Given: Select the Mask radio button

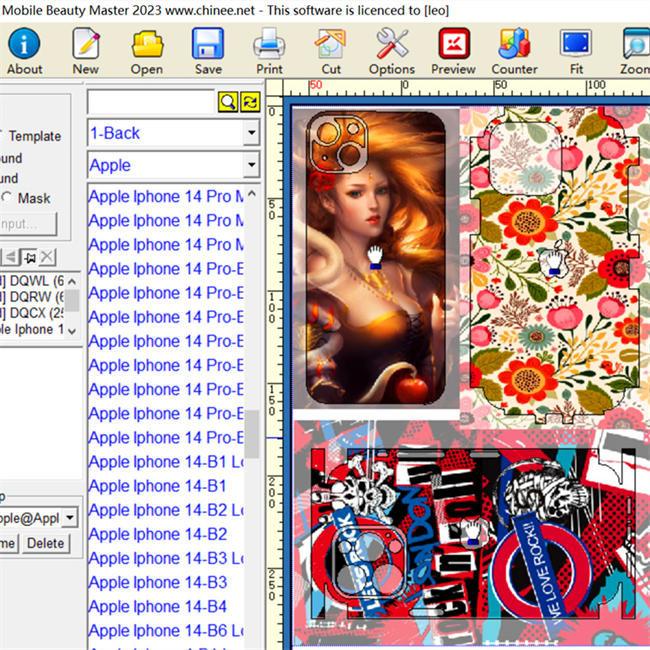Looking at the screenshot, I should point(7,198).
